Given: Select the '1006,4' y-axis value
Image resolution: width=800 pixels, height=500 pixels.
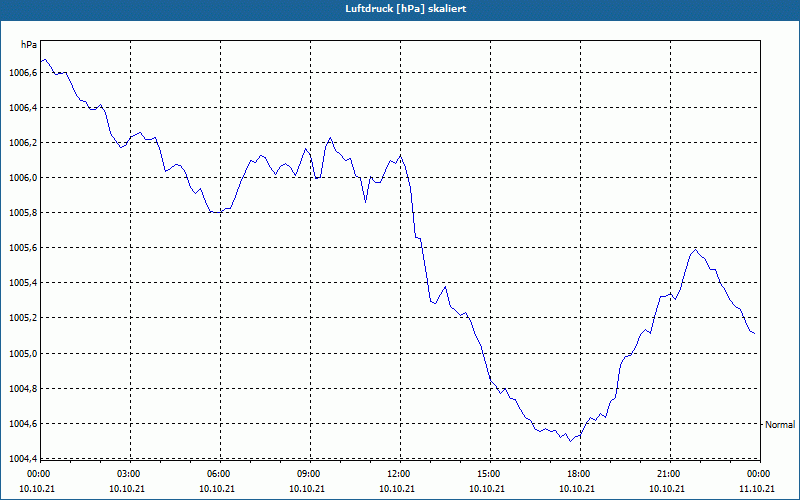Looking at the screenshot, I should coord(23,108).
